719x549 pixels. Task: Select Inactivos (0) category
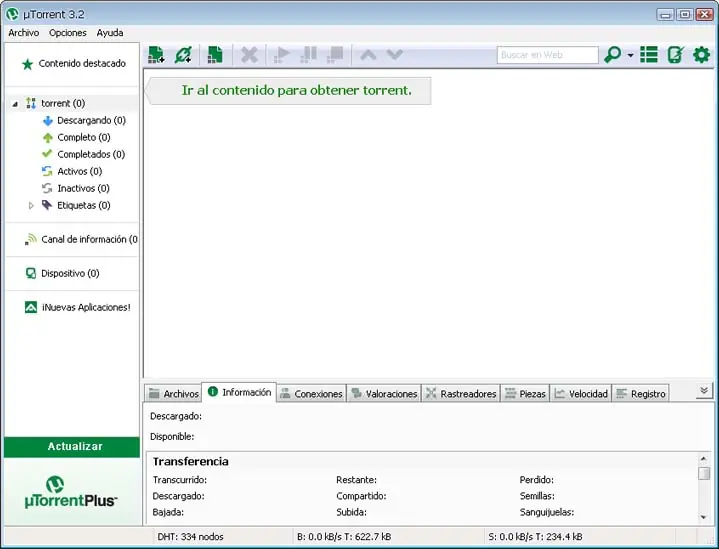(x=83, y=188)
